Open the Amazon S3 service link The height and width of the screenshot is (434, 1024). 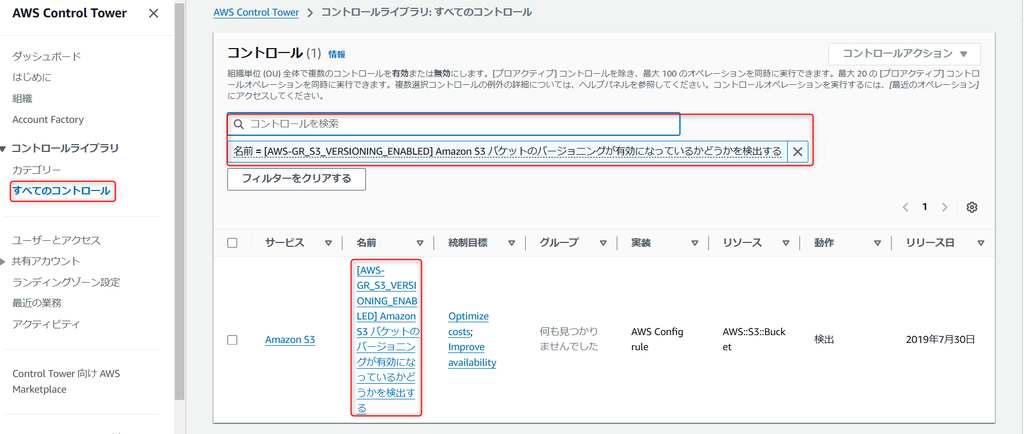pyautogui.click(x=290, y=340)
